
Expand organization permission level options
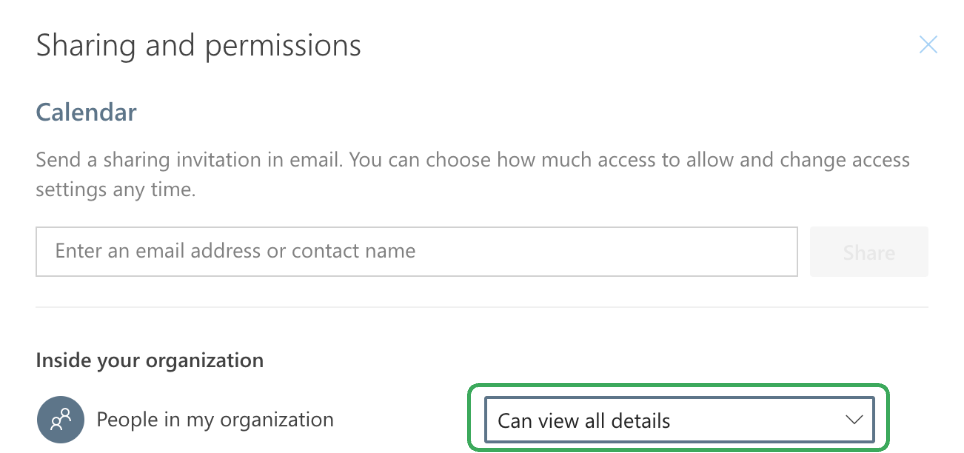point(679,420)
